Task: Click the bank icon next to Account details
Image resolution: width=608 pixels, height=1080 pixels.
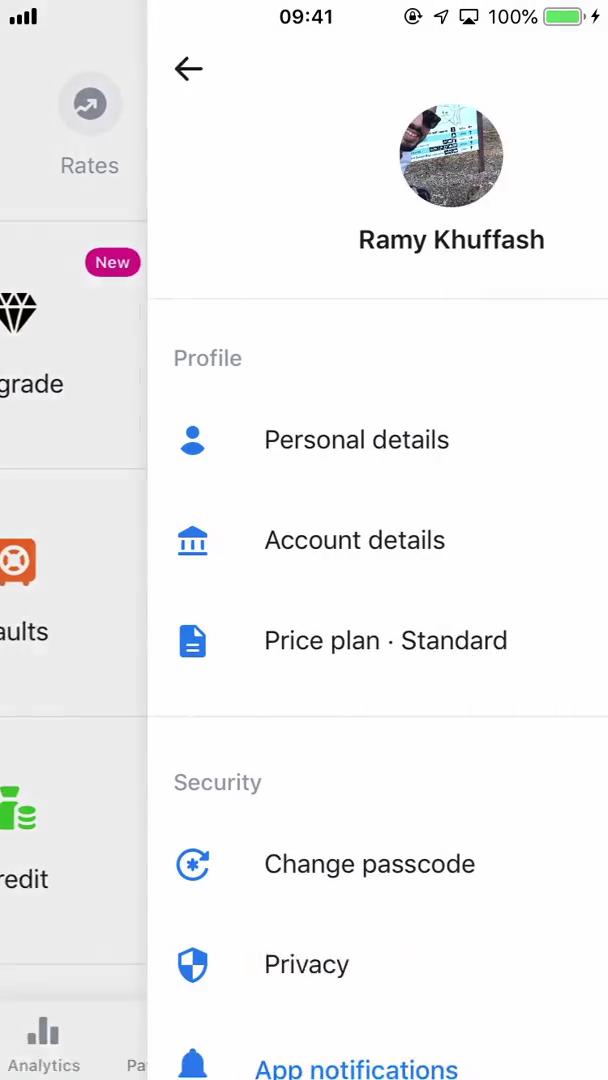Action: (192, 540)
